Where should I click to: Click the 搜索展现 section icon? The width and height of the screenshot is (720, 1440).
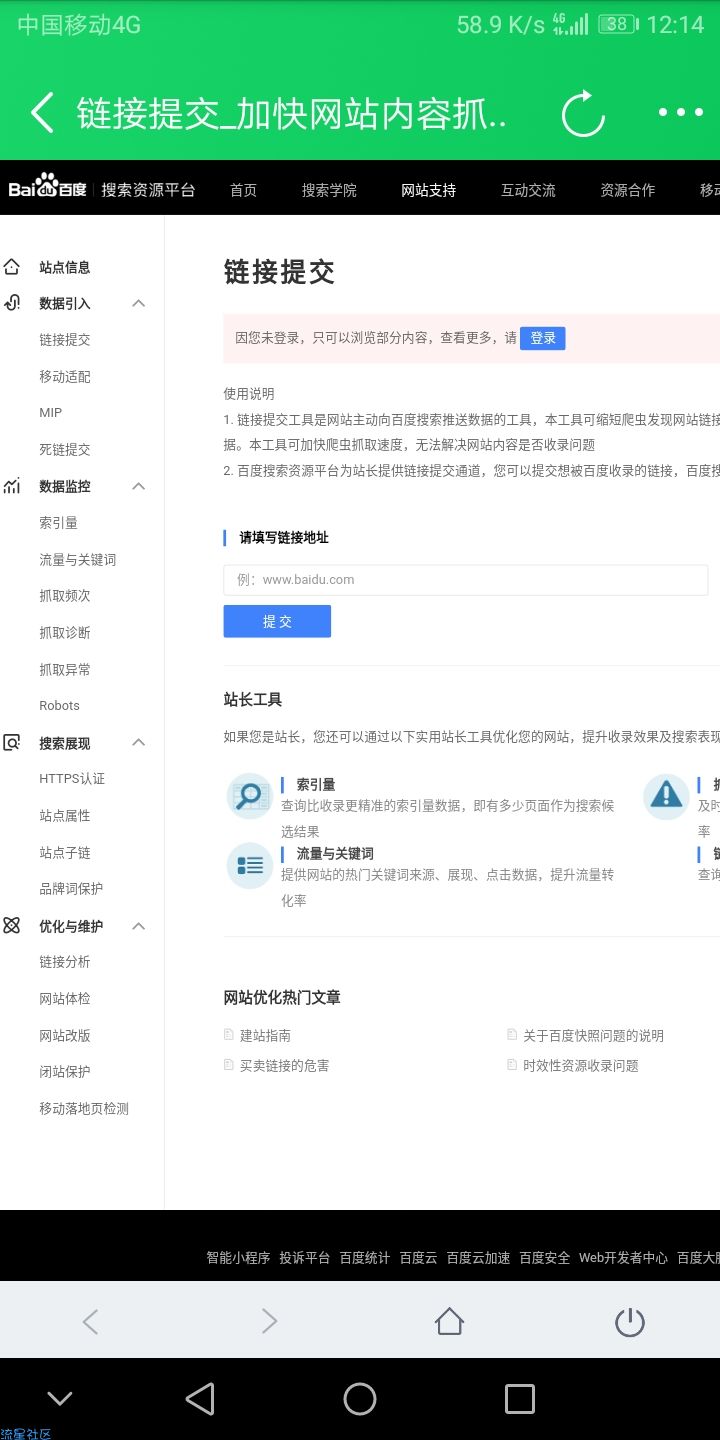[x=12, y=743]
